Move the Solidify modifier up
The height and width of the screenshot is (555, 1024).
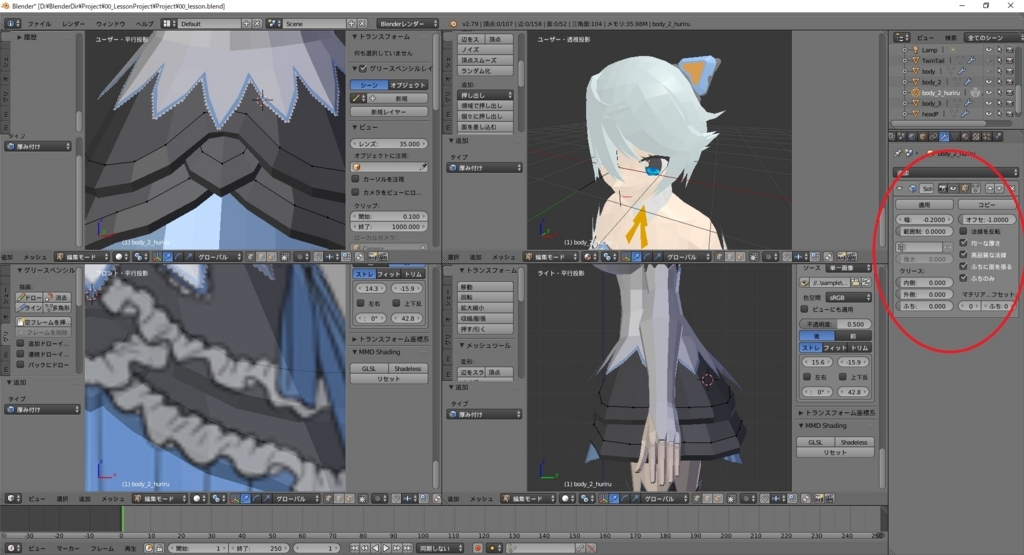click(989, 188)
